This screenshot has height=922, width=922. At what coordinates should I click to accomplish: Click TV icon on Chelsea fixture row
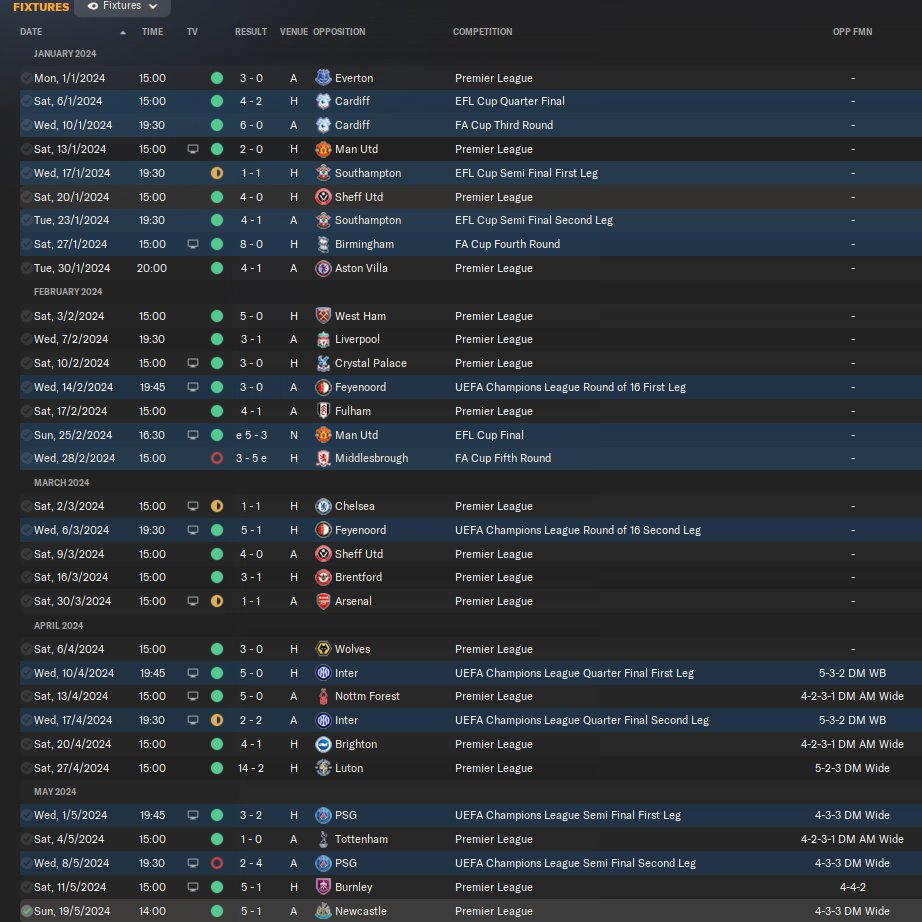point(193,506)
